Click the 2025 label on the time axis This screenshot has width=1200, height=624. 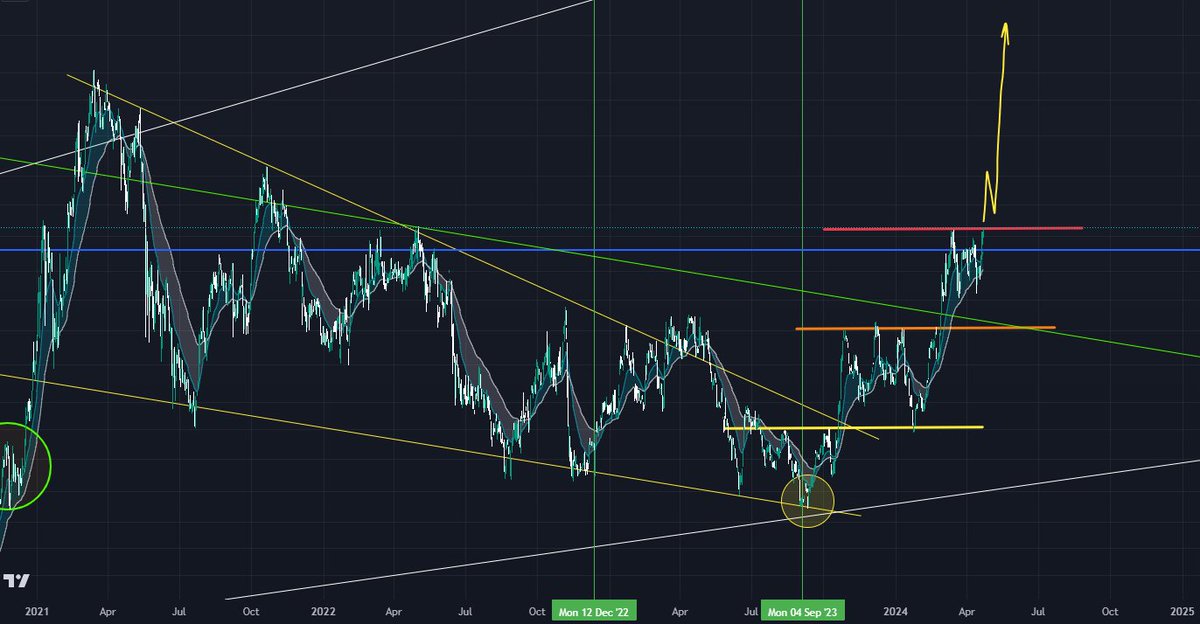click(x=1182, y=611)
